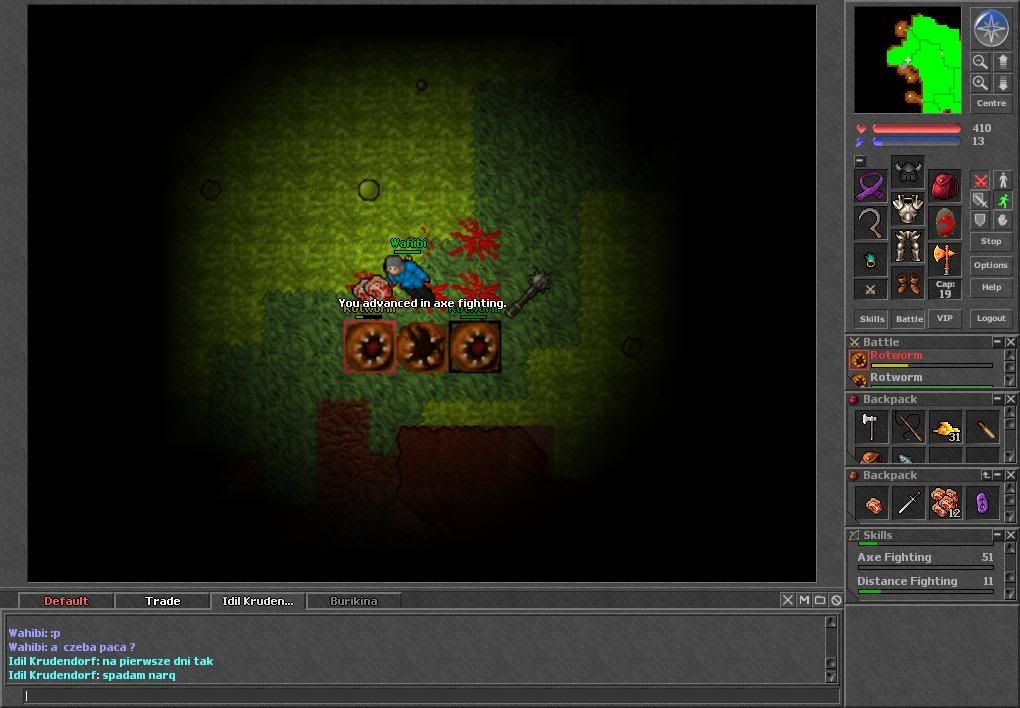
Task: Enable chase opponent mode (green runner)
Action: (1003, 200)
